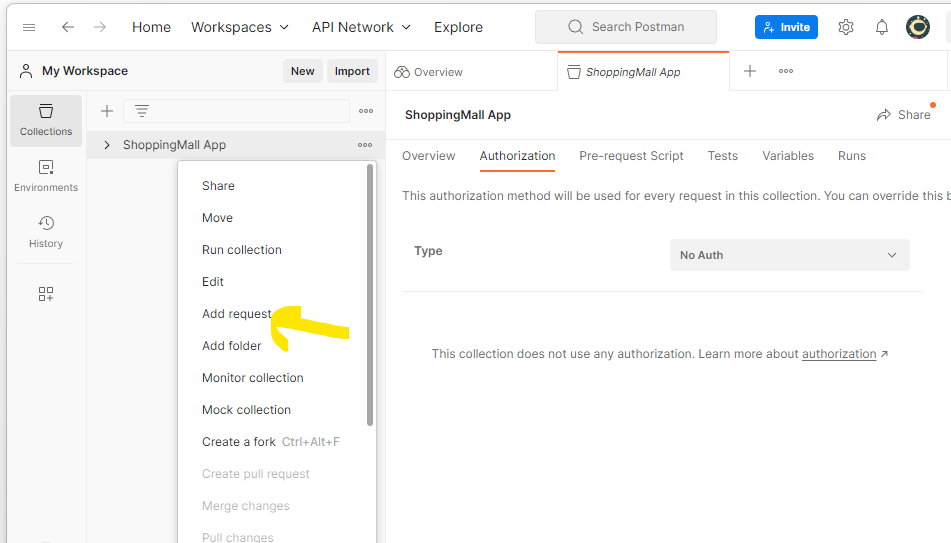
Task: Click the My Workspace title
Action: tap(85, 71)
